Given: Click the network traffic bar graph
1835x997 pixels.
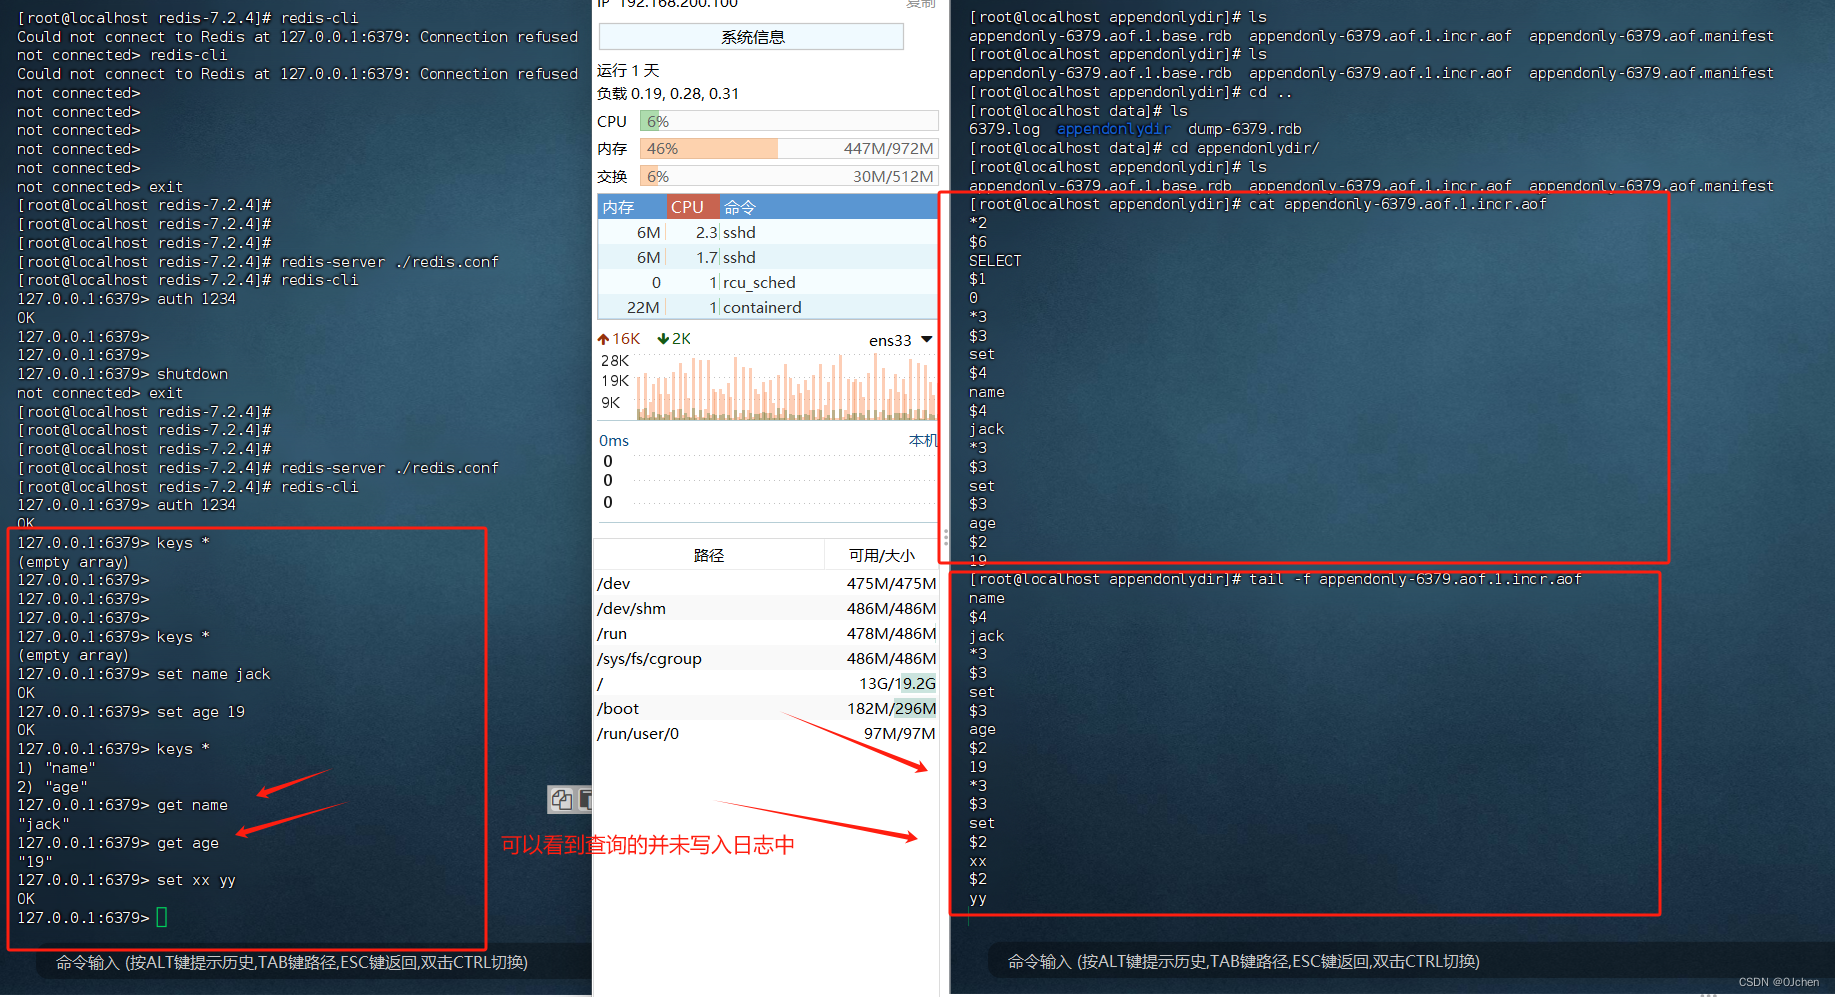Looking at the screenshot, I should click(786, 388).
